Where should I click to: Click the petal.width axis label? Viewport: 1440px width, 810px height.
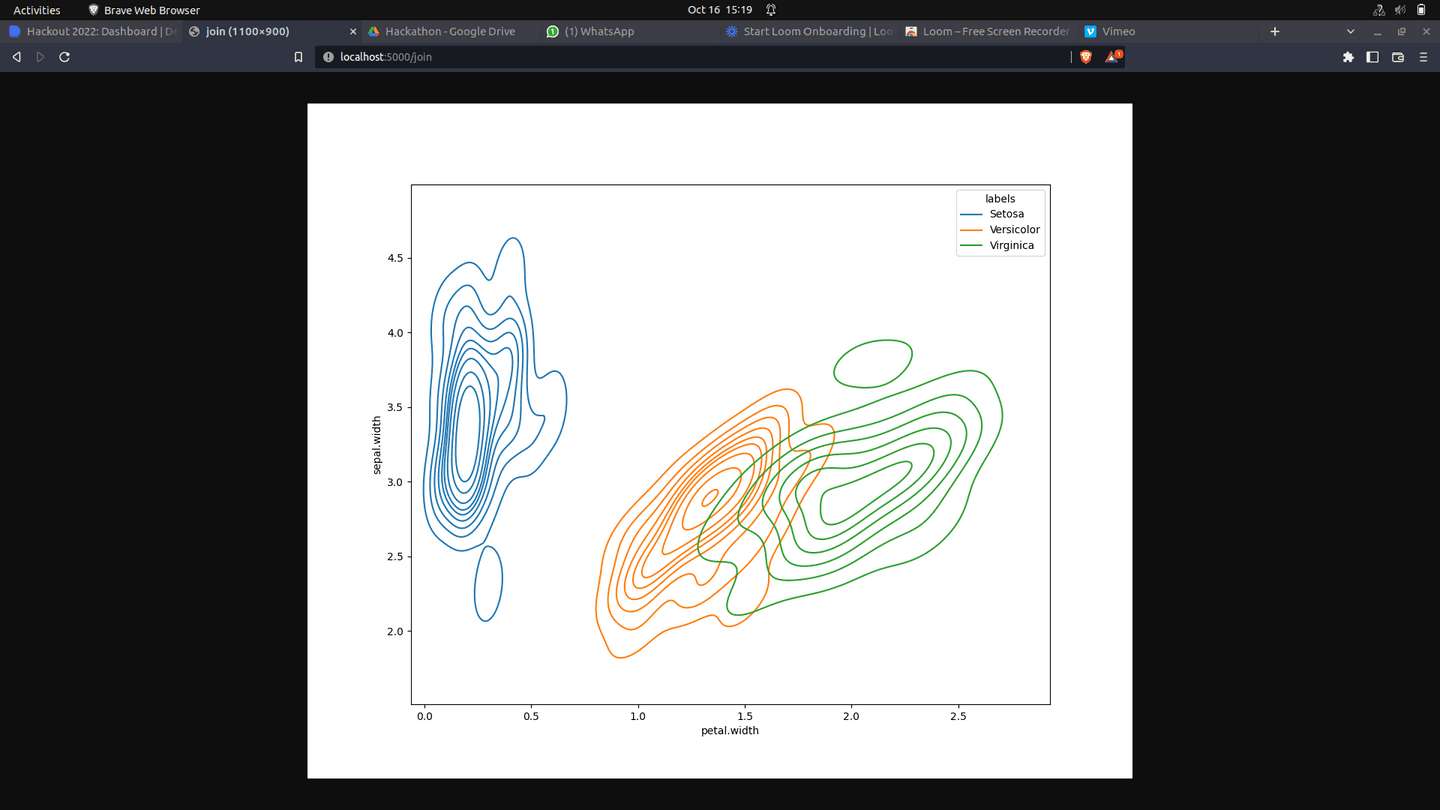click(x=730, y=731)
